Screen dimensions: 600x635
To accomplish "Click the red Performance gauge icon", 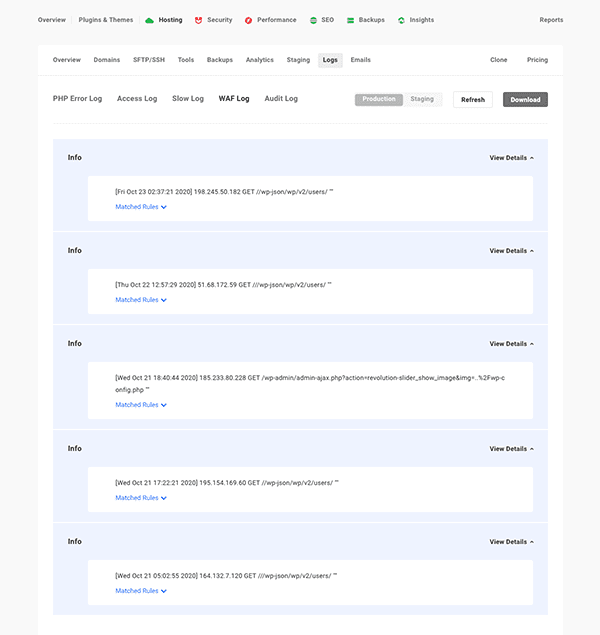I will [248, 20].
